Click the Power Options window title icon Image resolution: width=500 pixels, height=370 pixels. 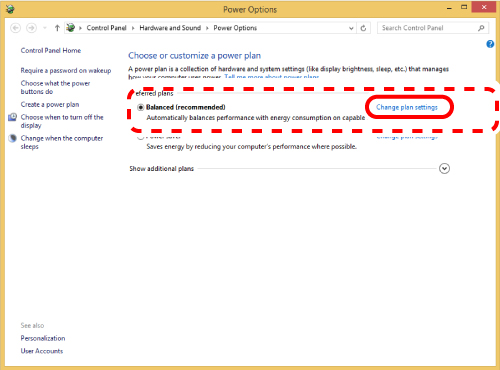coord(10,9)
